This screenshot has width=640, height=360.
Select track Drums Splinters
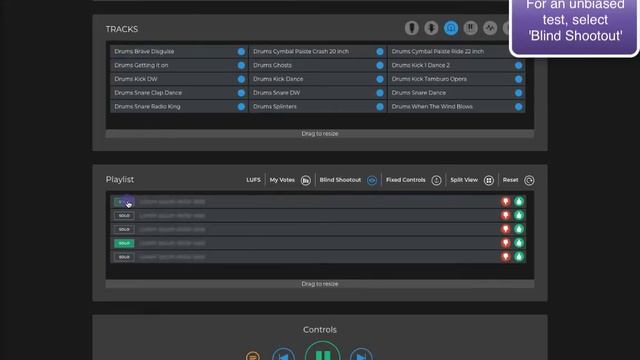point(318,107)
